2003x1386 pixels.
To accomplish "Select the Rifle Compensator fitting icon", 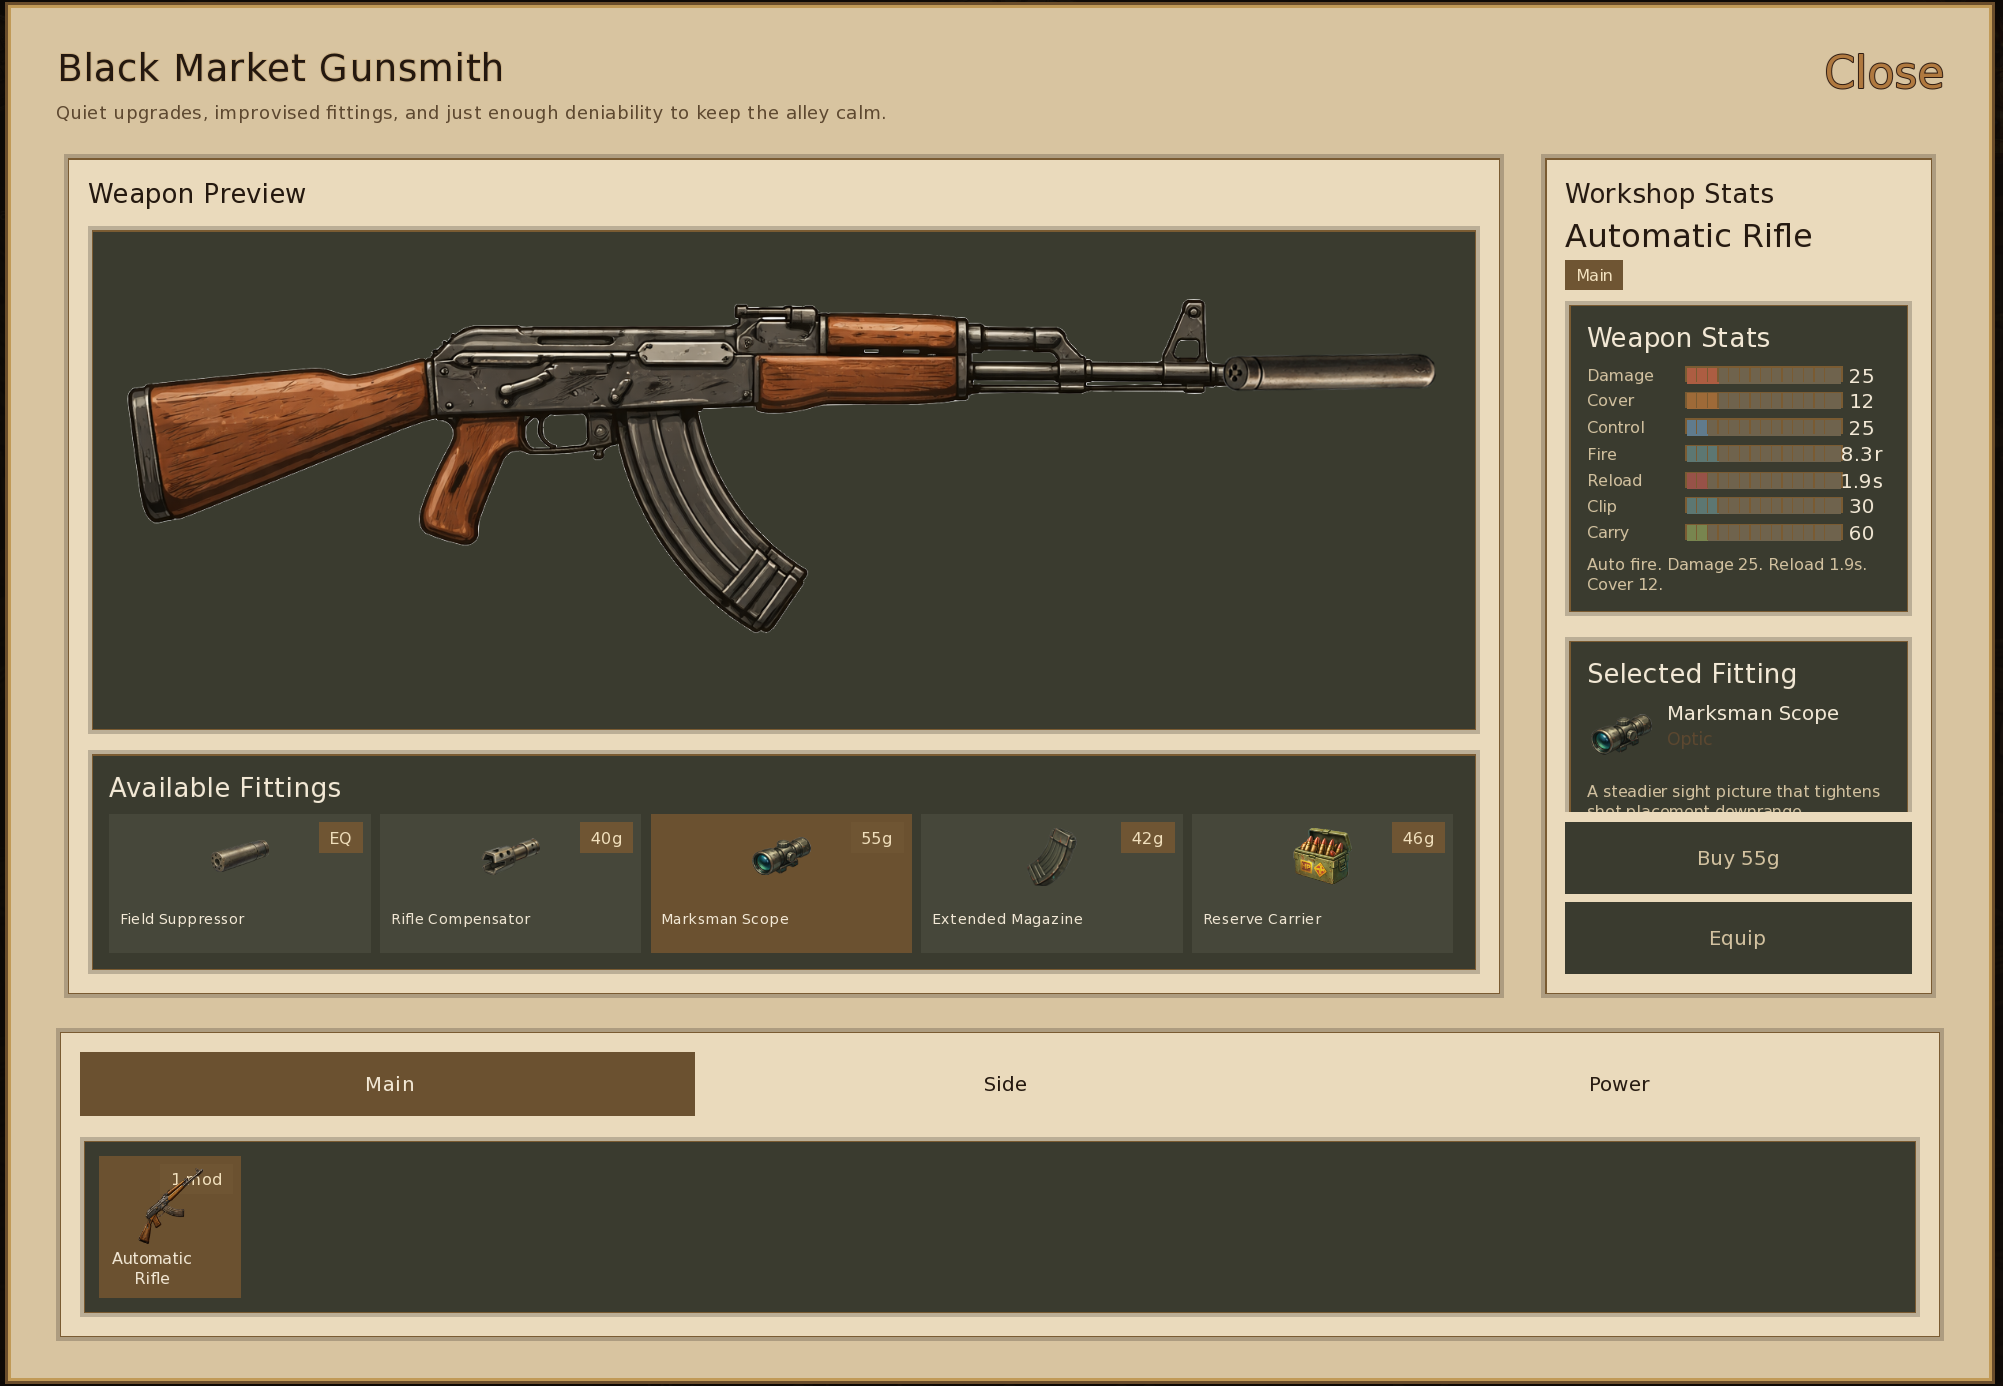I will click(x=511, y=856).
